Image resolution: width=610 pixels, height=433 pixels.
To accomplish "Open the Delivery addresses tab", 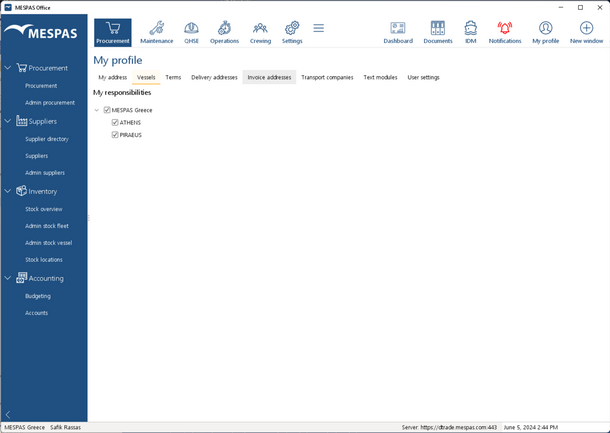I will (x=214, y=77).
